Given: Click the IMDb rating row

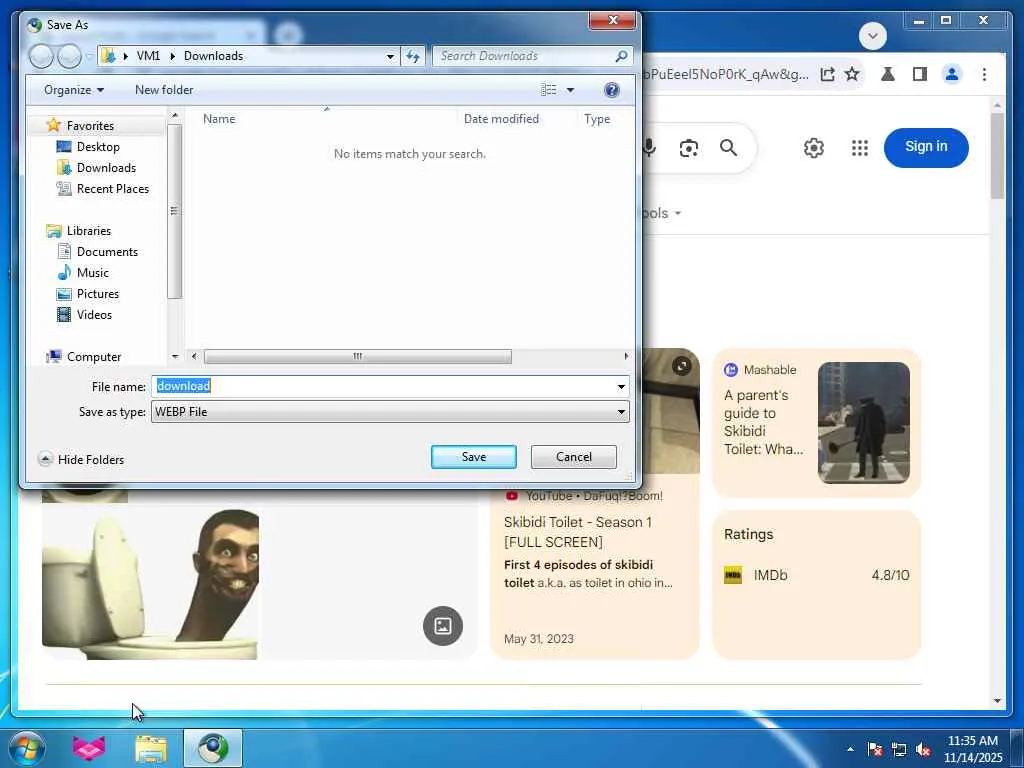Looking at the screenshot, I should [x=816, y=575].
